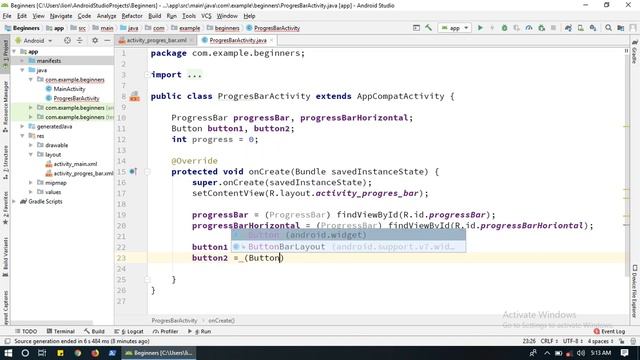Select ButtonBarLayout autocomplete suggestion

(348, 247)
